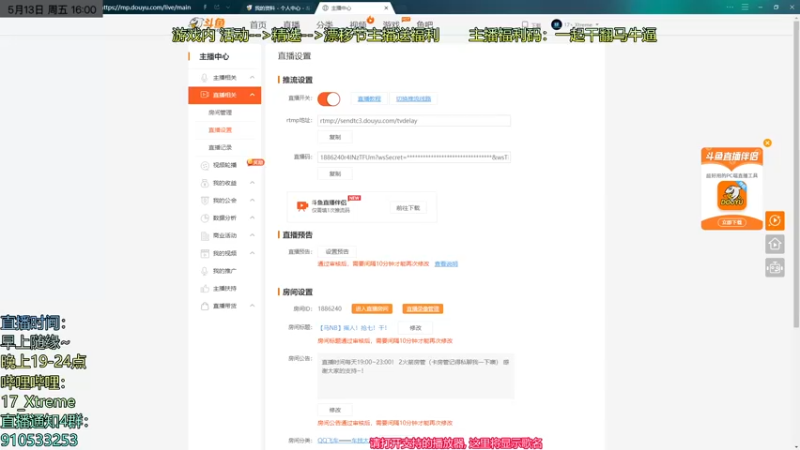
Task: Click the user avatar in the header
Action: click(556, 24)
